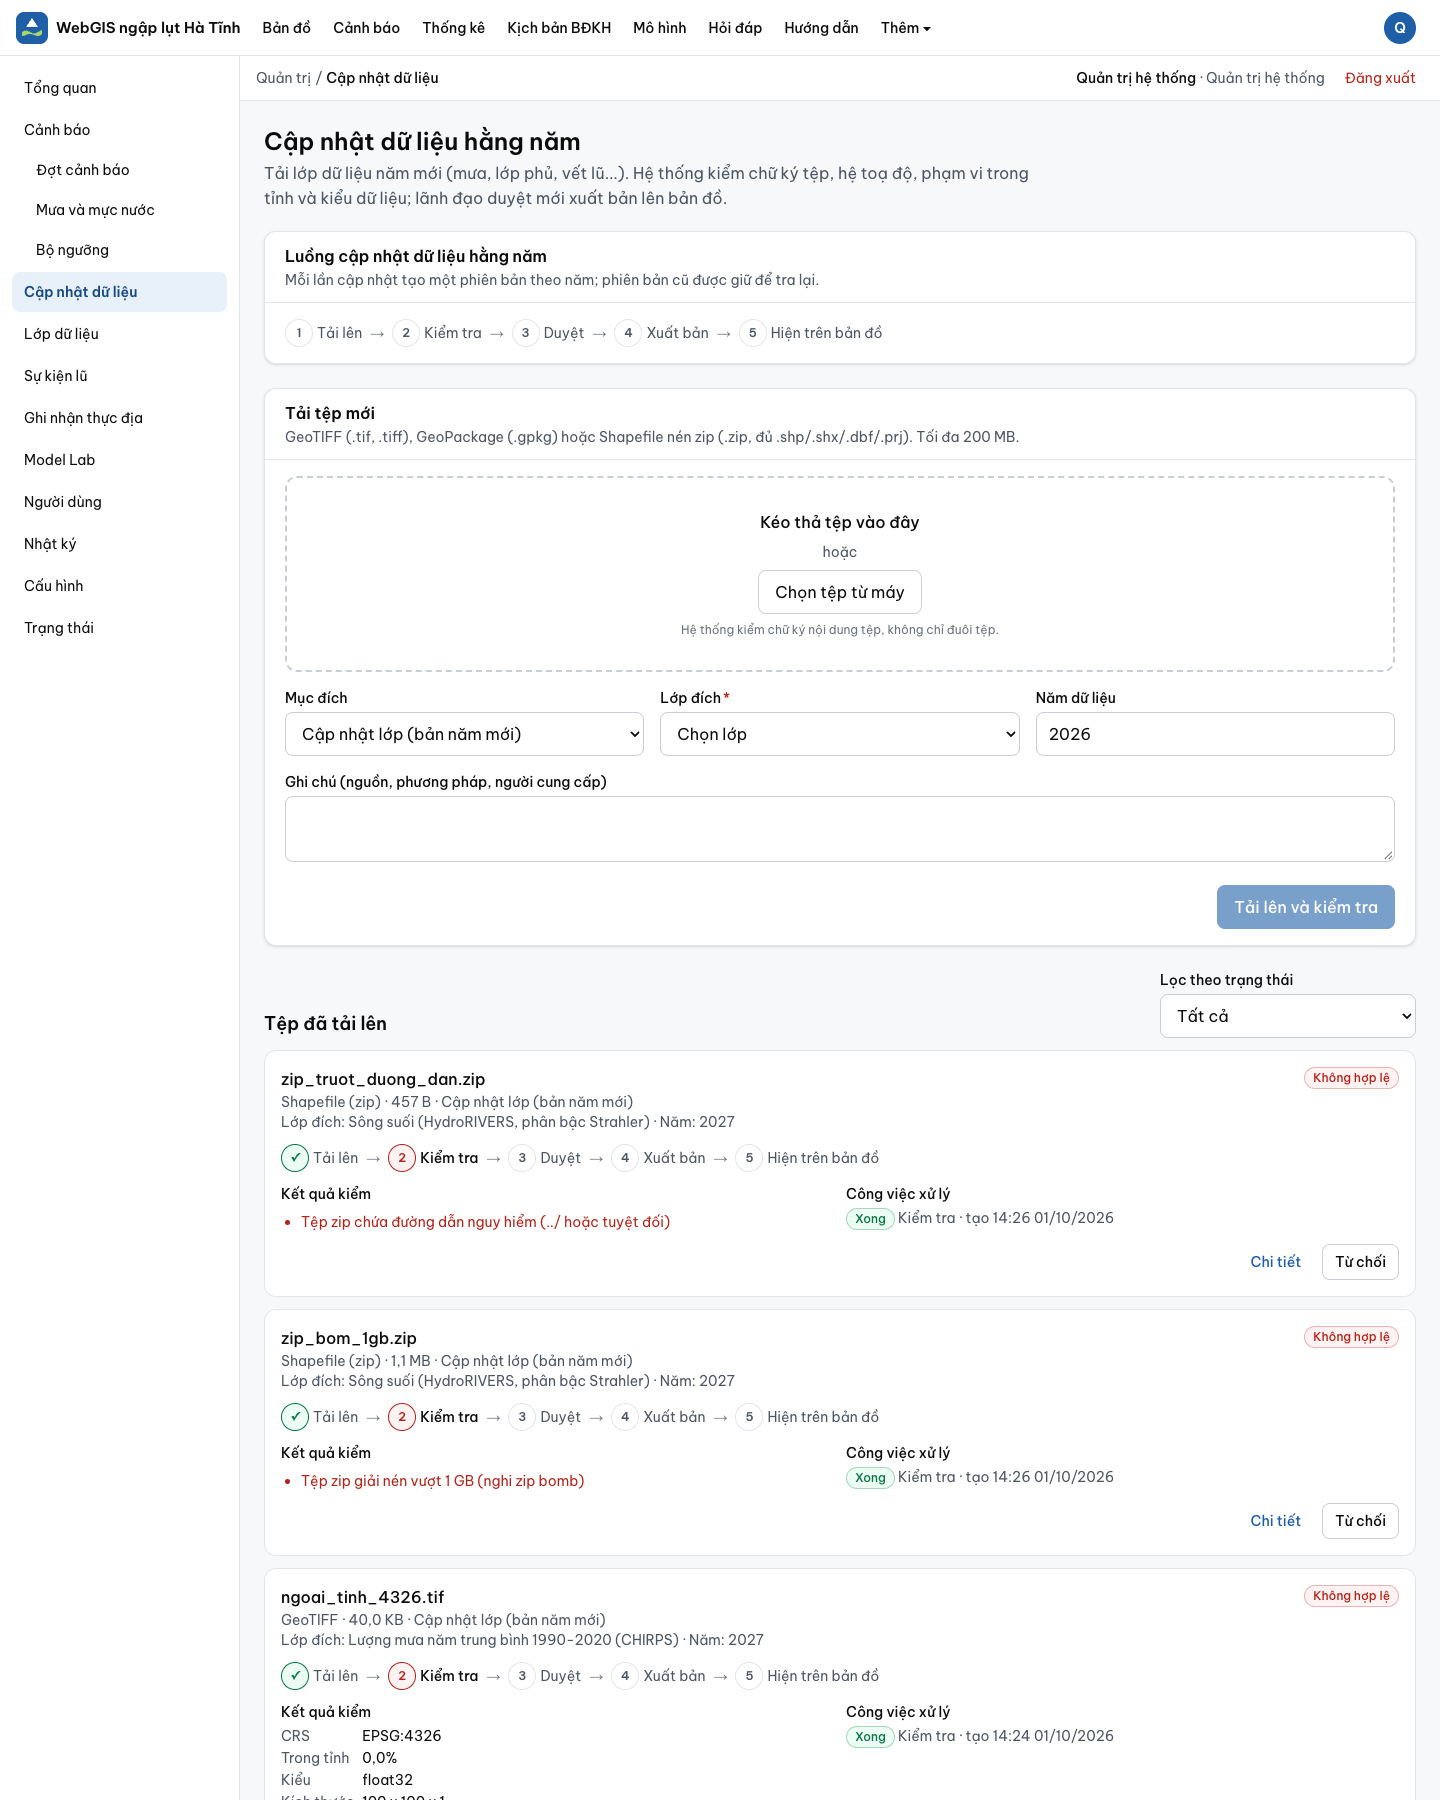
Task: Open Nhật ký in the sidebar
Action: pyautogui.click(x=119, y=544)
